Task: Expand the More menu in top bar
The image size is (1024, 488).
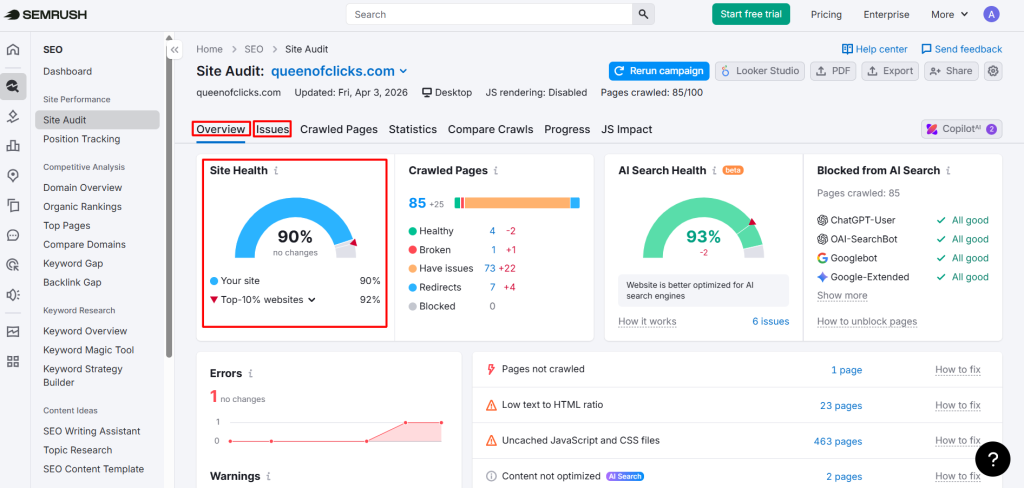Action: click(x=950, y=14)
